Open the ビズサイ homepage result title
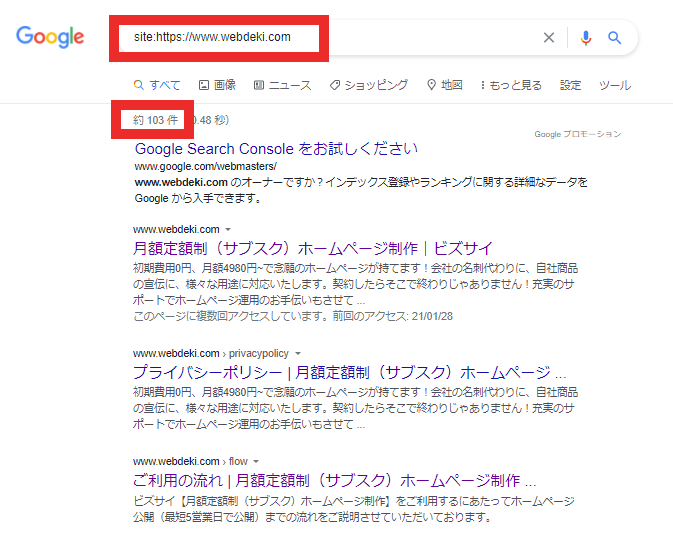This screenshot has width=673, height=540. point(312,248)
